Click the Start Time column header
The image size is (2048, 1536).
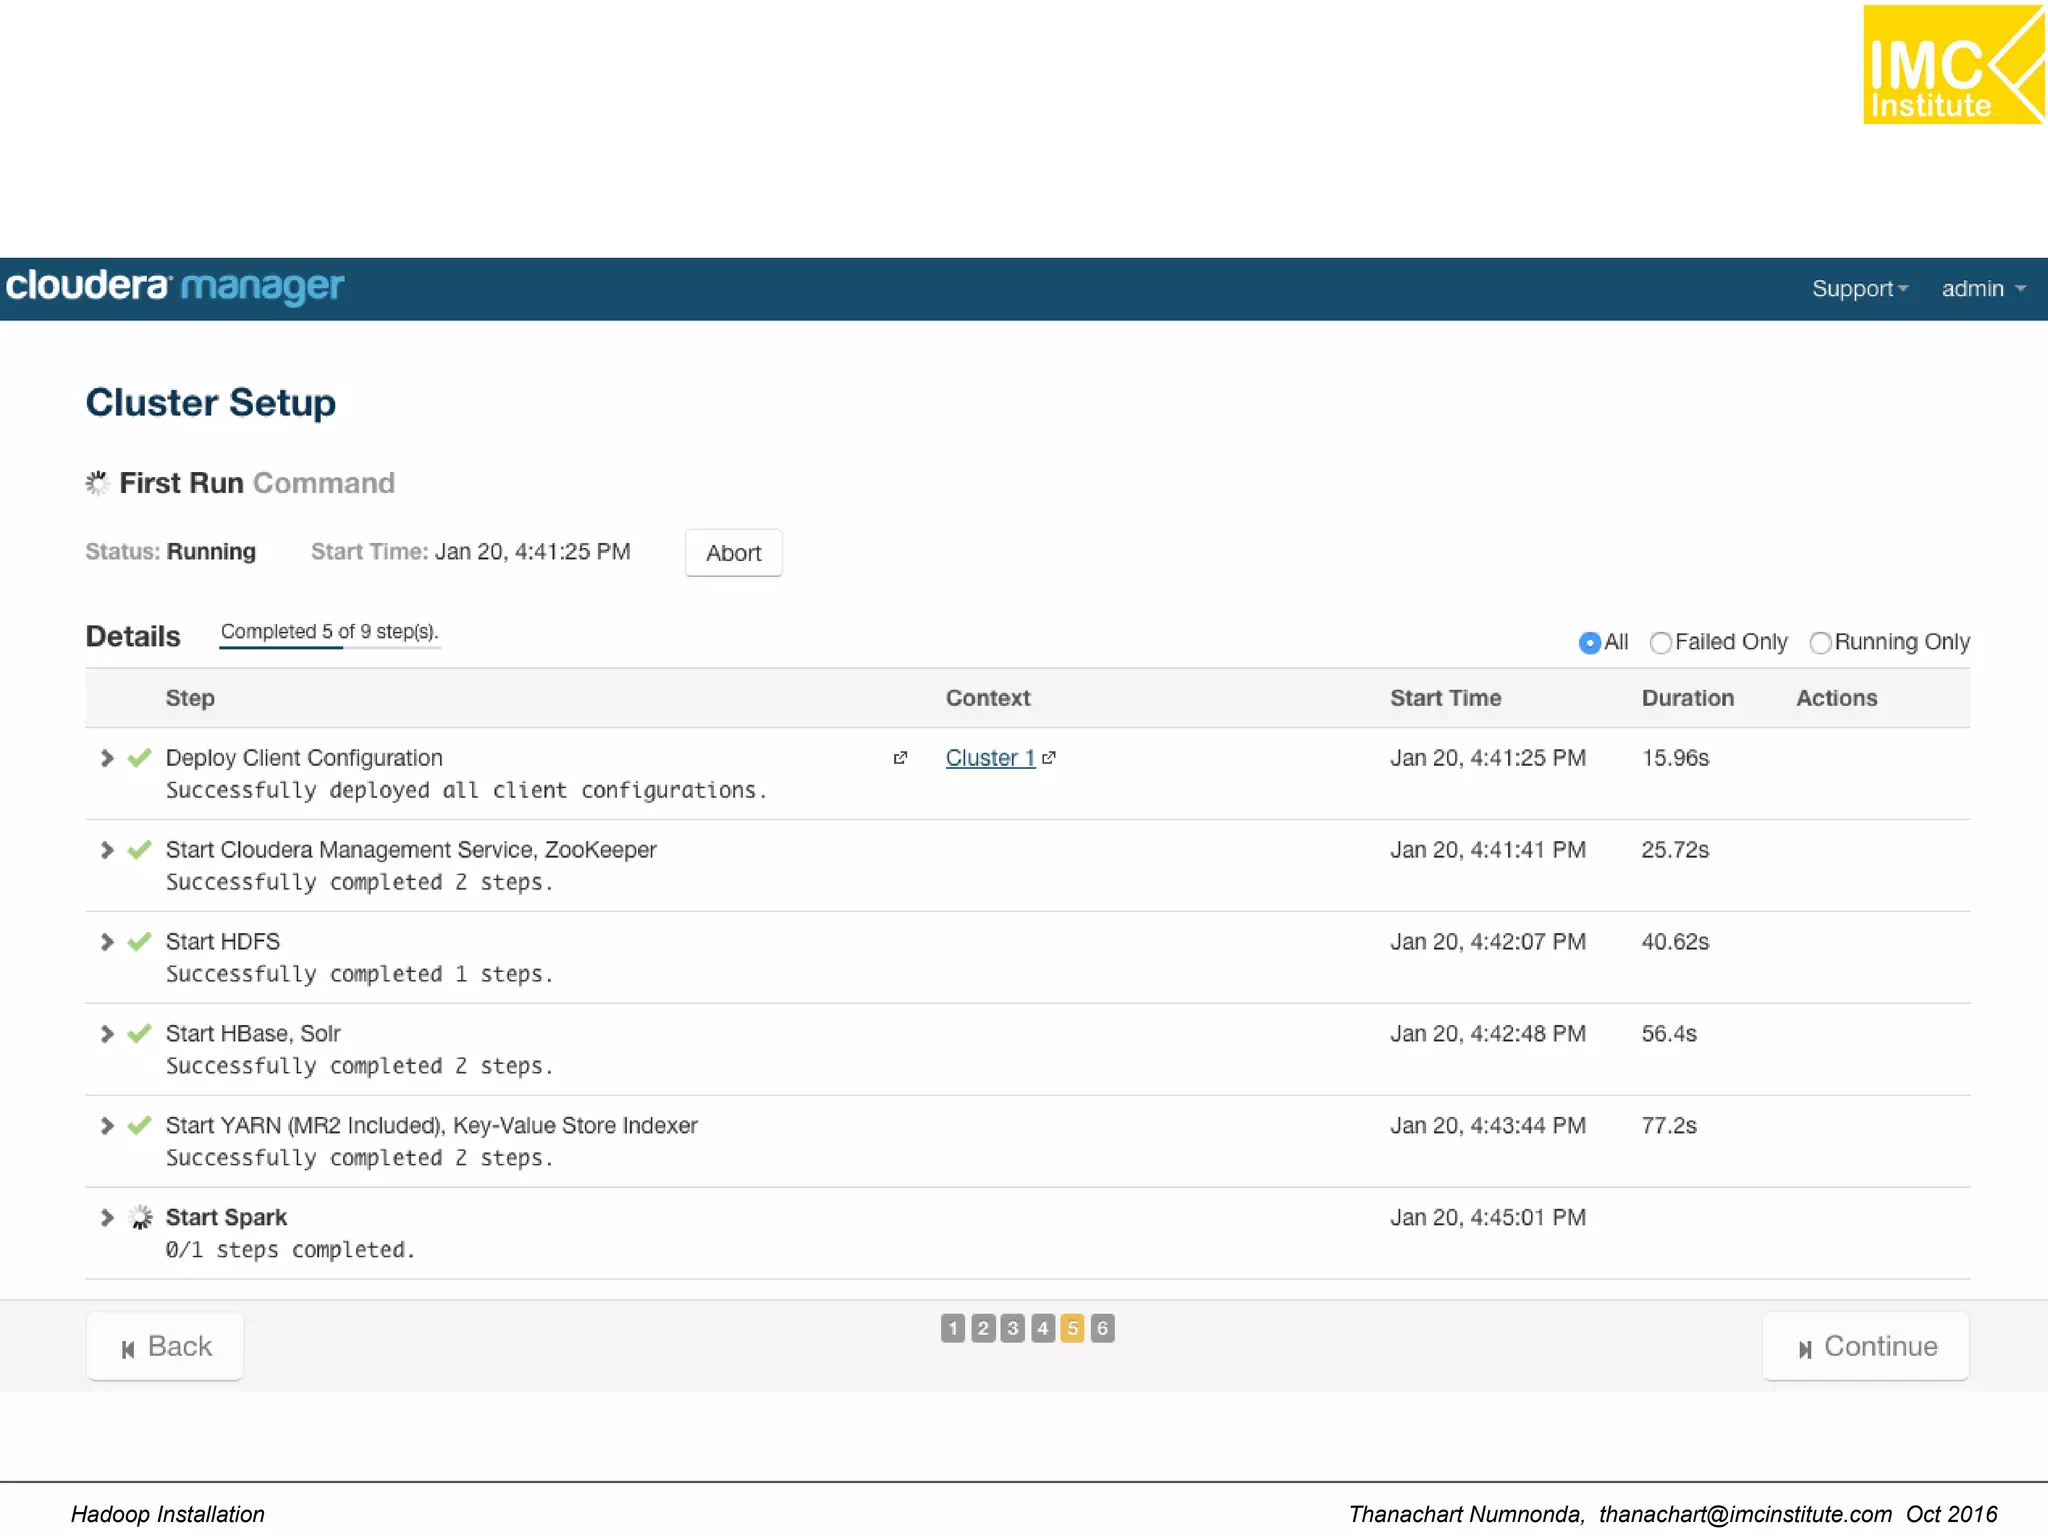pyautogui.click(x=1445, y=698)
